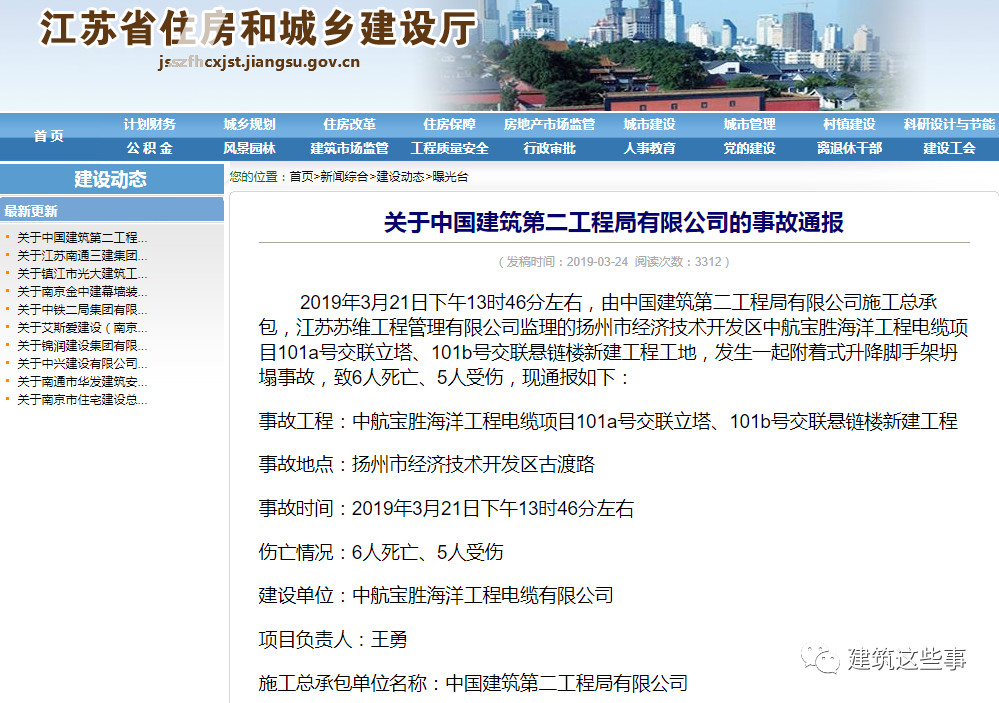Screen dimensions: 999x703
Task: Click 新闻综合 breadcrumb link
Action: pyautogui.click(x=343, y=177)
